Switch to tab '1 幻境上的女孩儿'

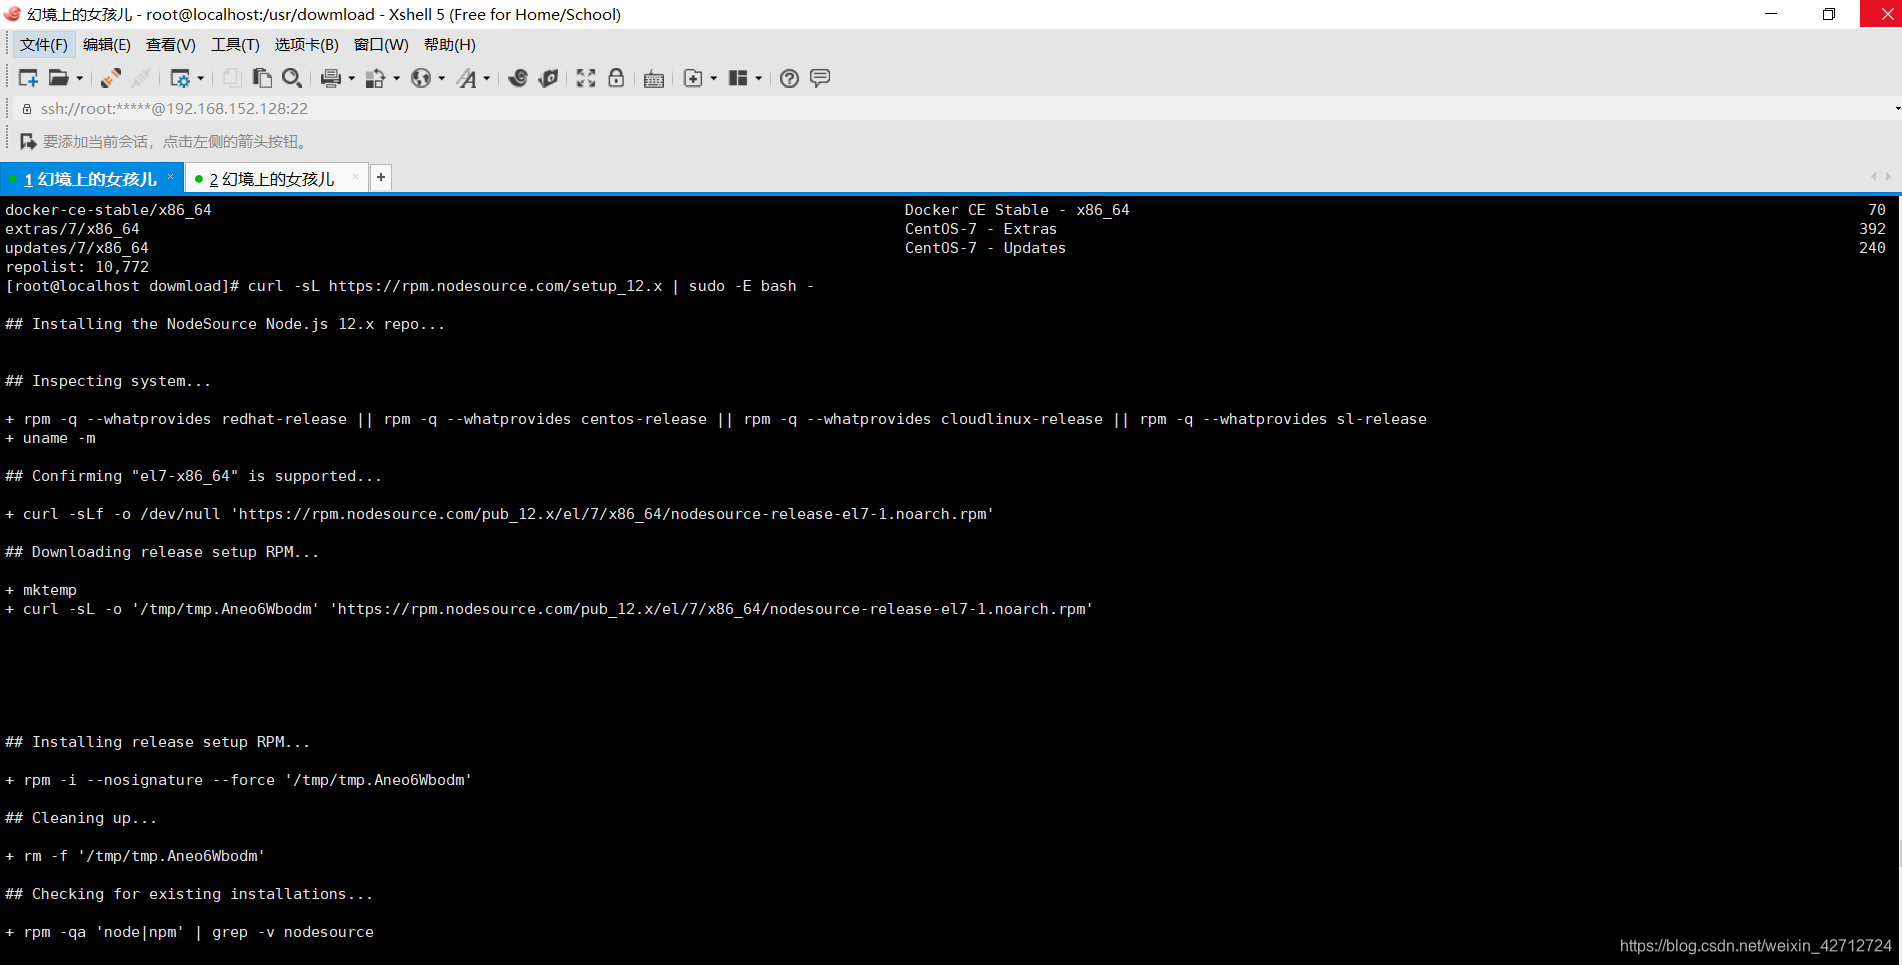tap(90, 179)
